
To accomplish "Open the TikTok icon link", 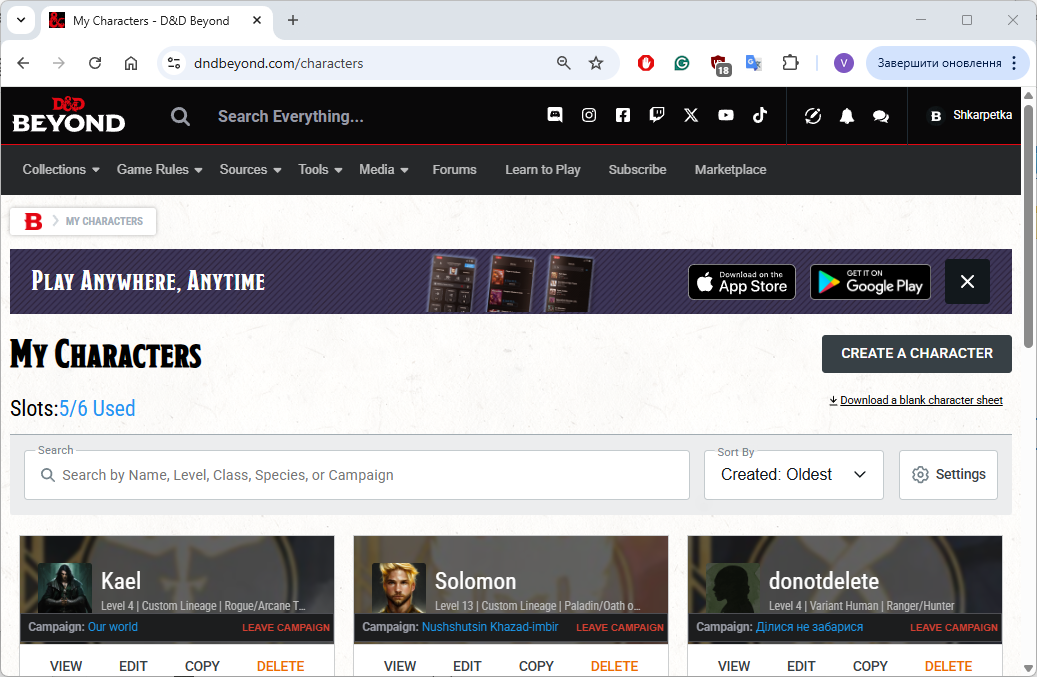I will point(760,115).
